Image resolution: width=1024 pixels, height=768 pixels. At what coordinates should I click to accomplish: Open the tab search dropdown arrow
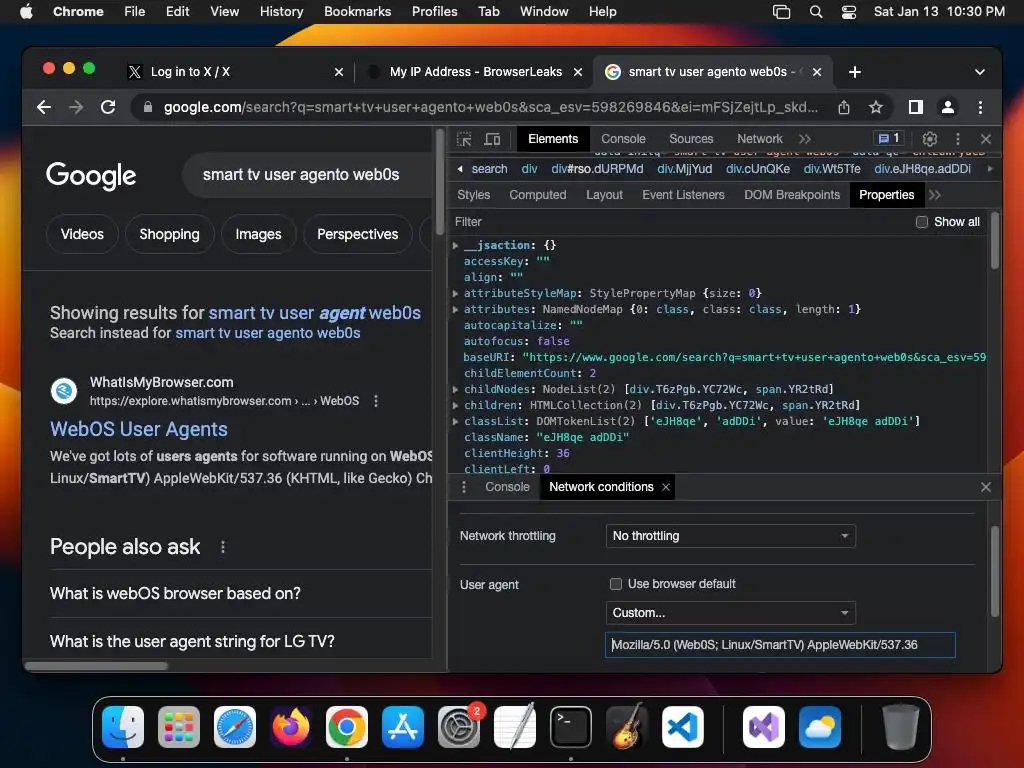click(980, 72)
